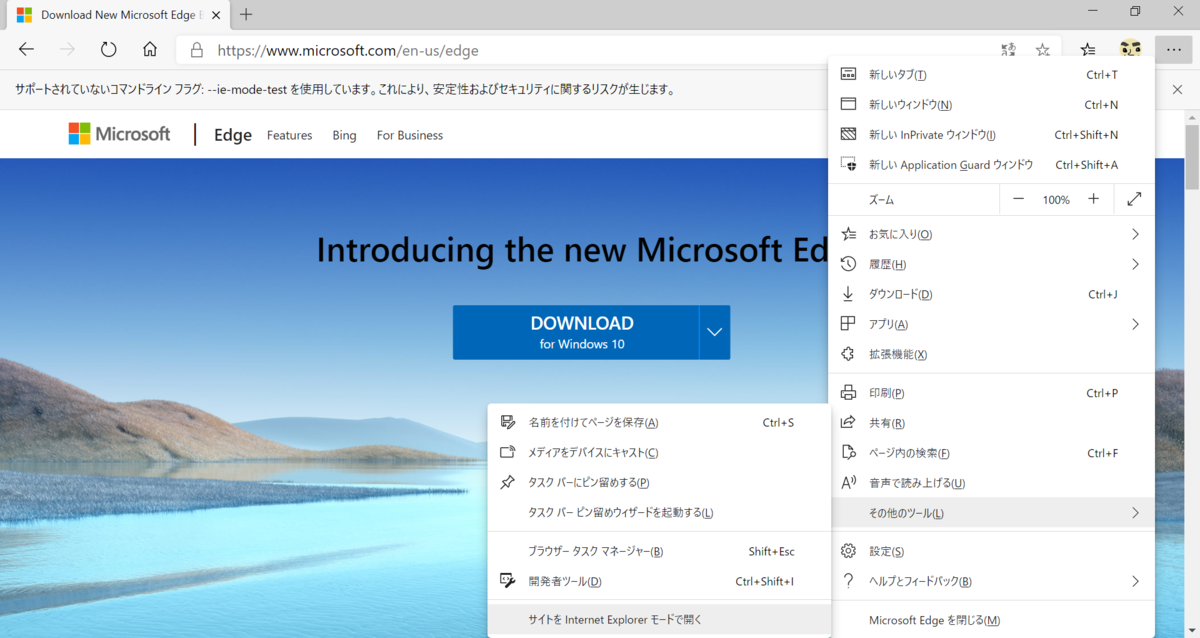1200x638 pixels.
Task: Click the Microsoft logo
Action: [x=119, y=134]
